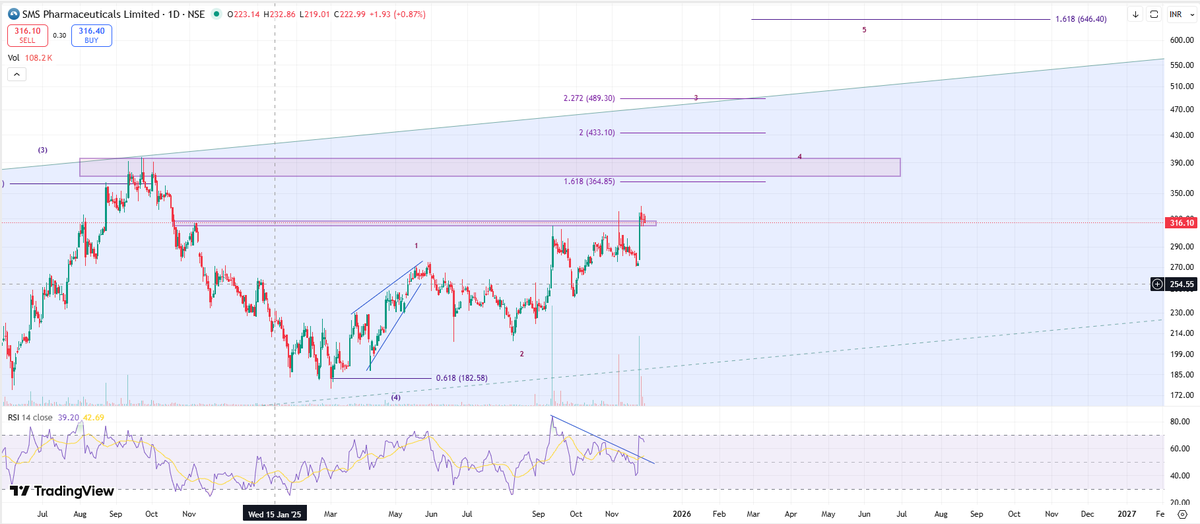The image size is (1200, 524).
Task: Click the 80.00 RSI scale label
Action: point(1181,422)
